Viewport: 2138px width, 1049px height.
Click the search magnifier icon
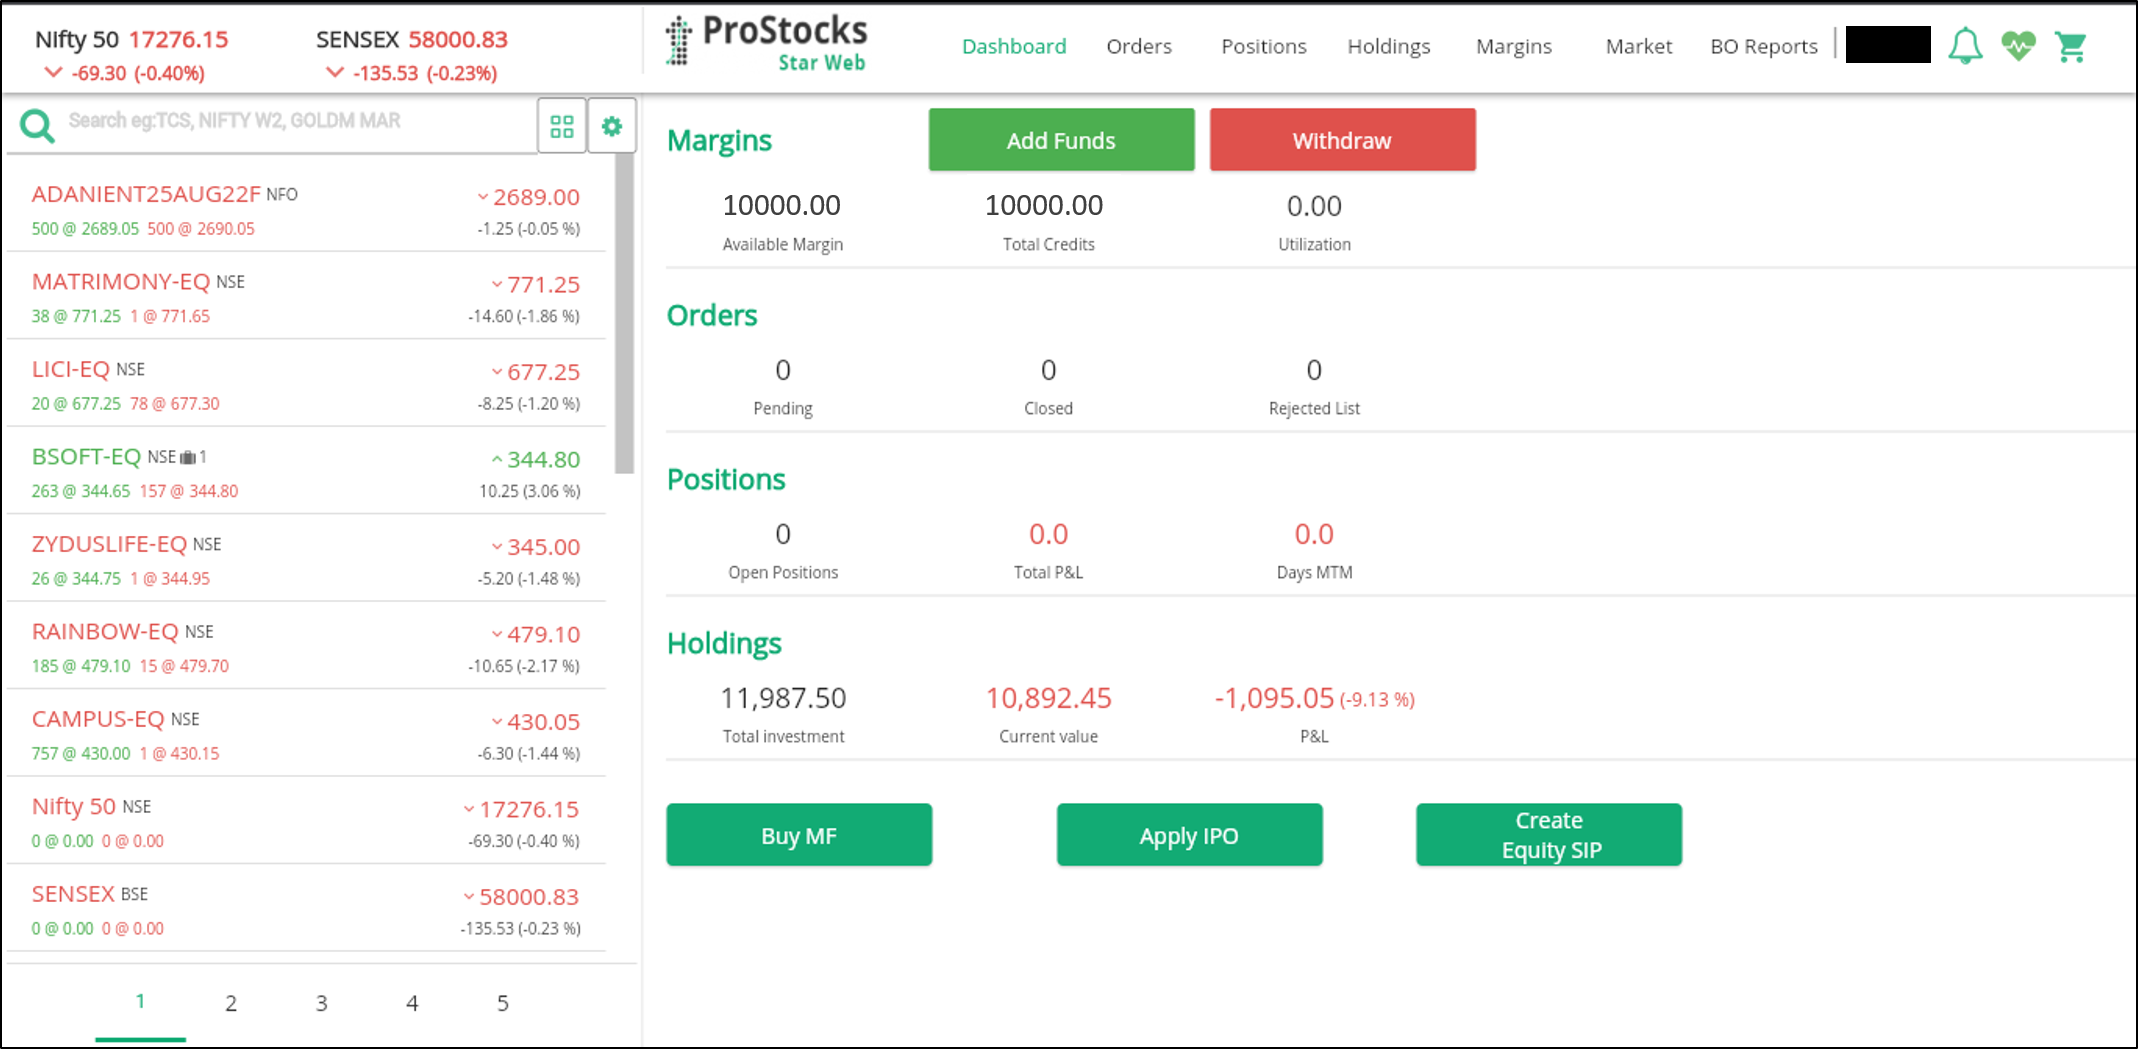tap(38, 126)
